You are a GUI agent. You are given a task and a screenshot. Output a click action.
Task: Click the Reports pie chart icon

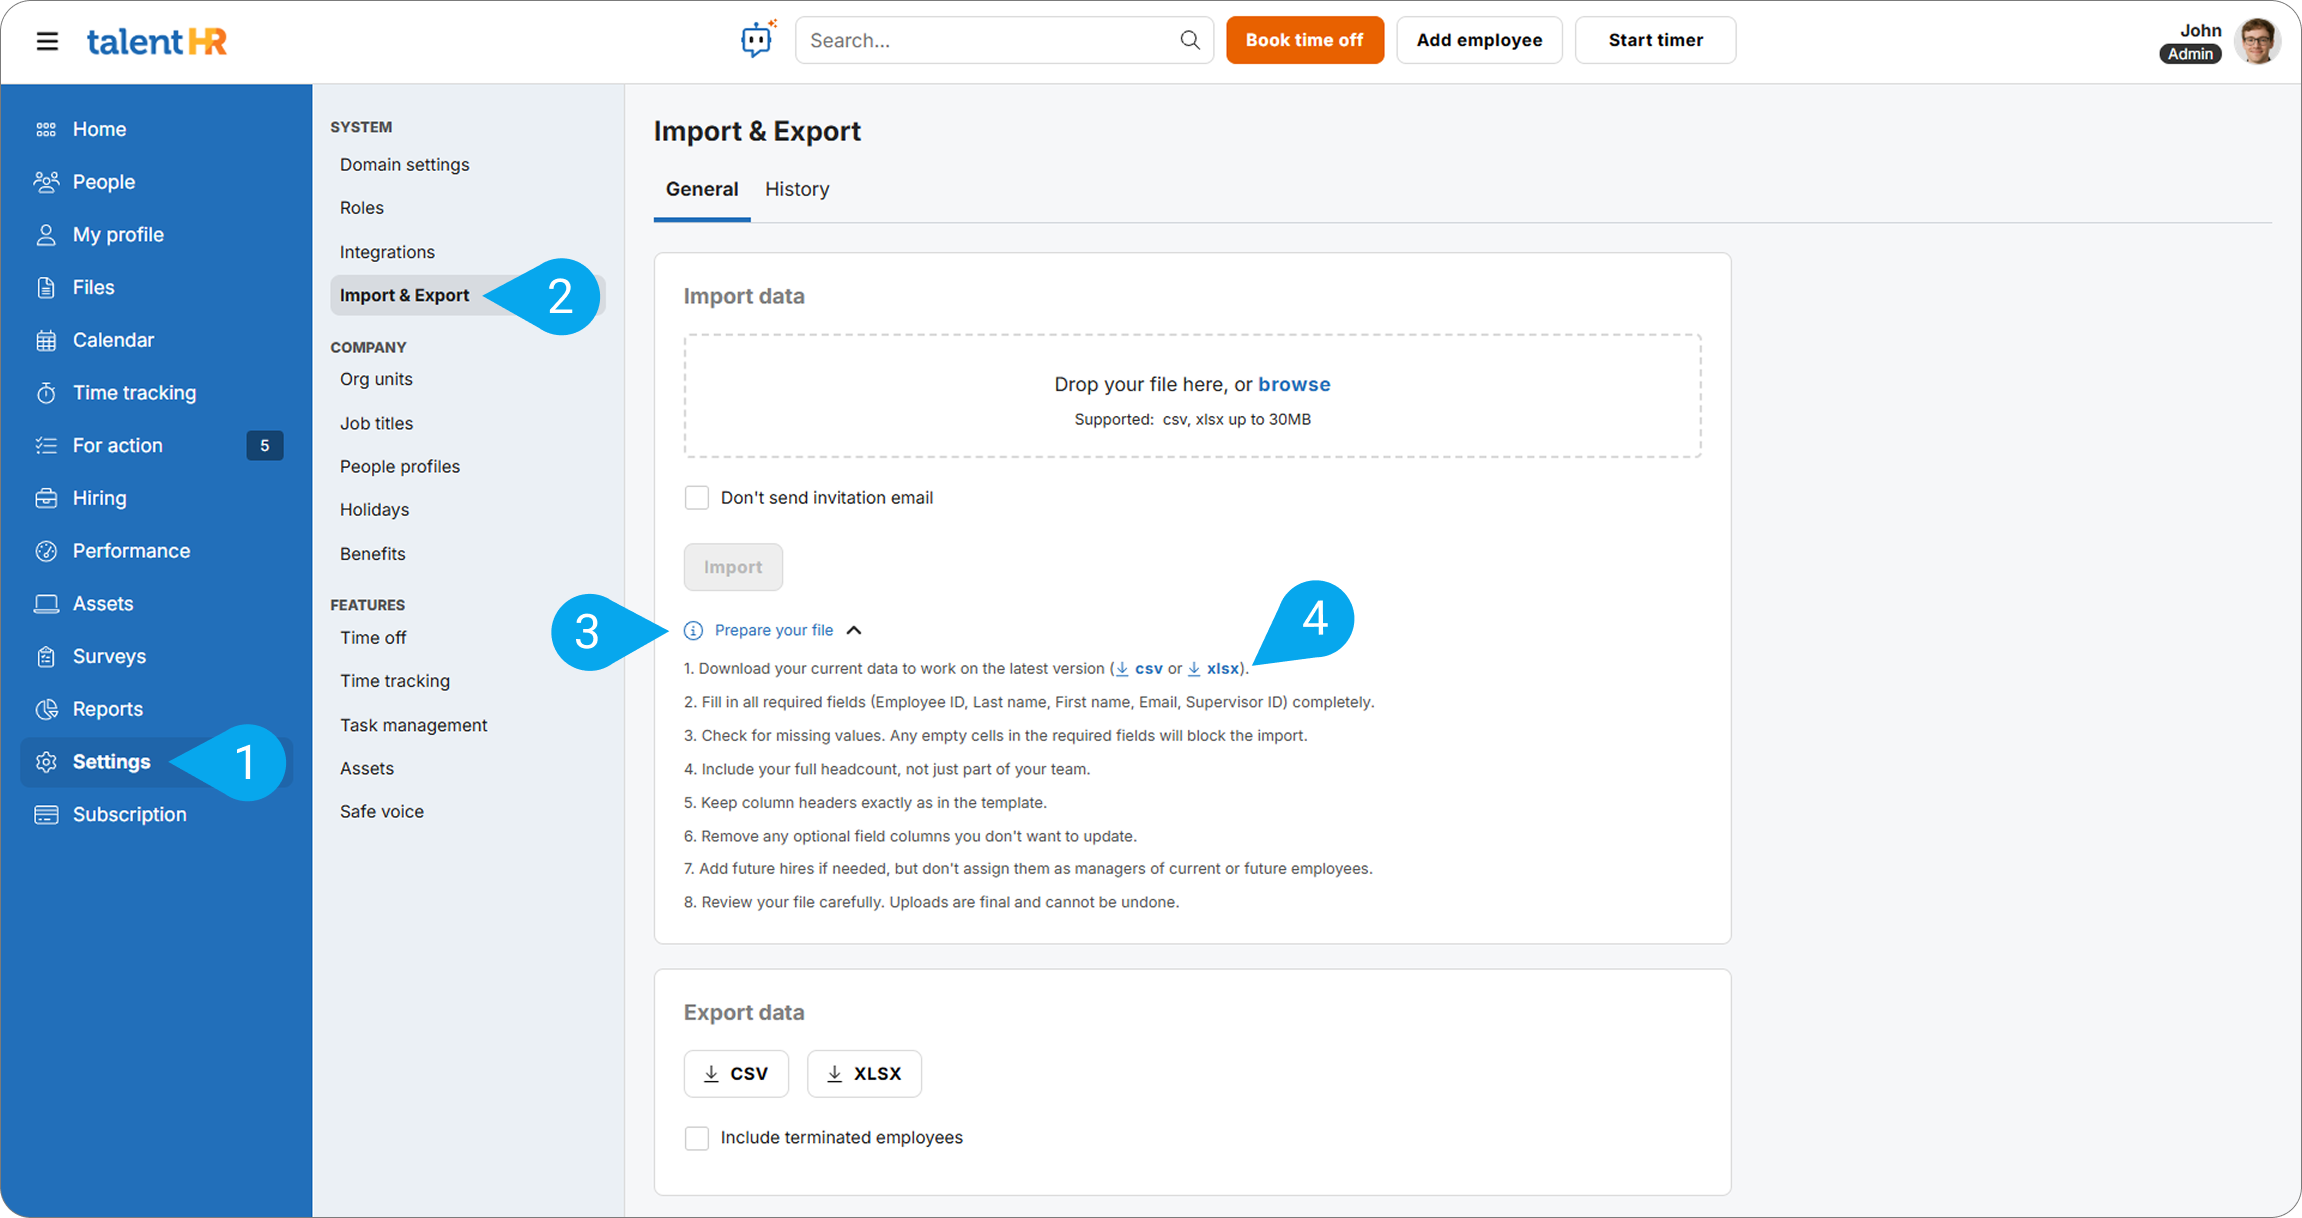point(46,709)
